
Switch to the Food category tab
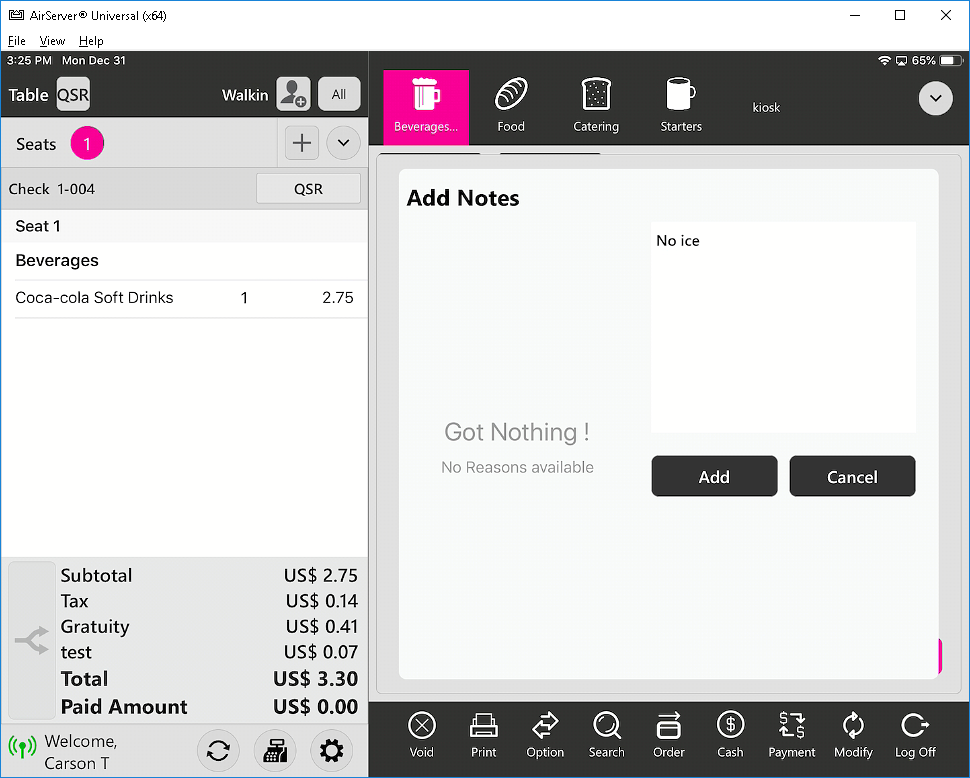[x=511, y=106]
